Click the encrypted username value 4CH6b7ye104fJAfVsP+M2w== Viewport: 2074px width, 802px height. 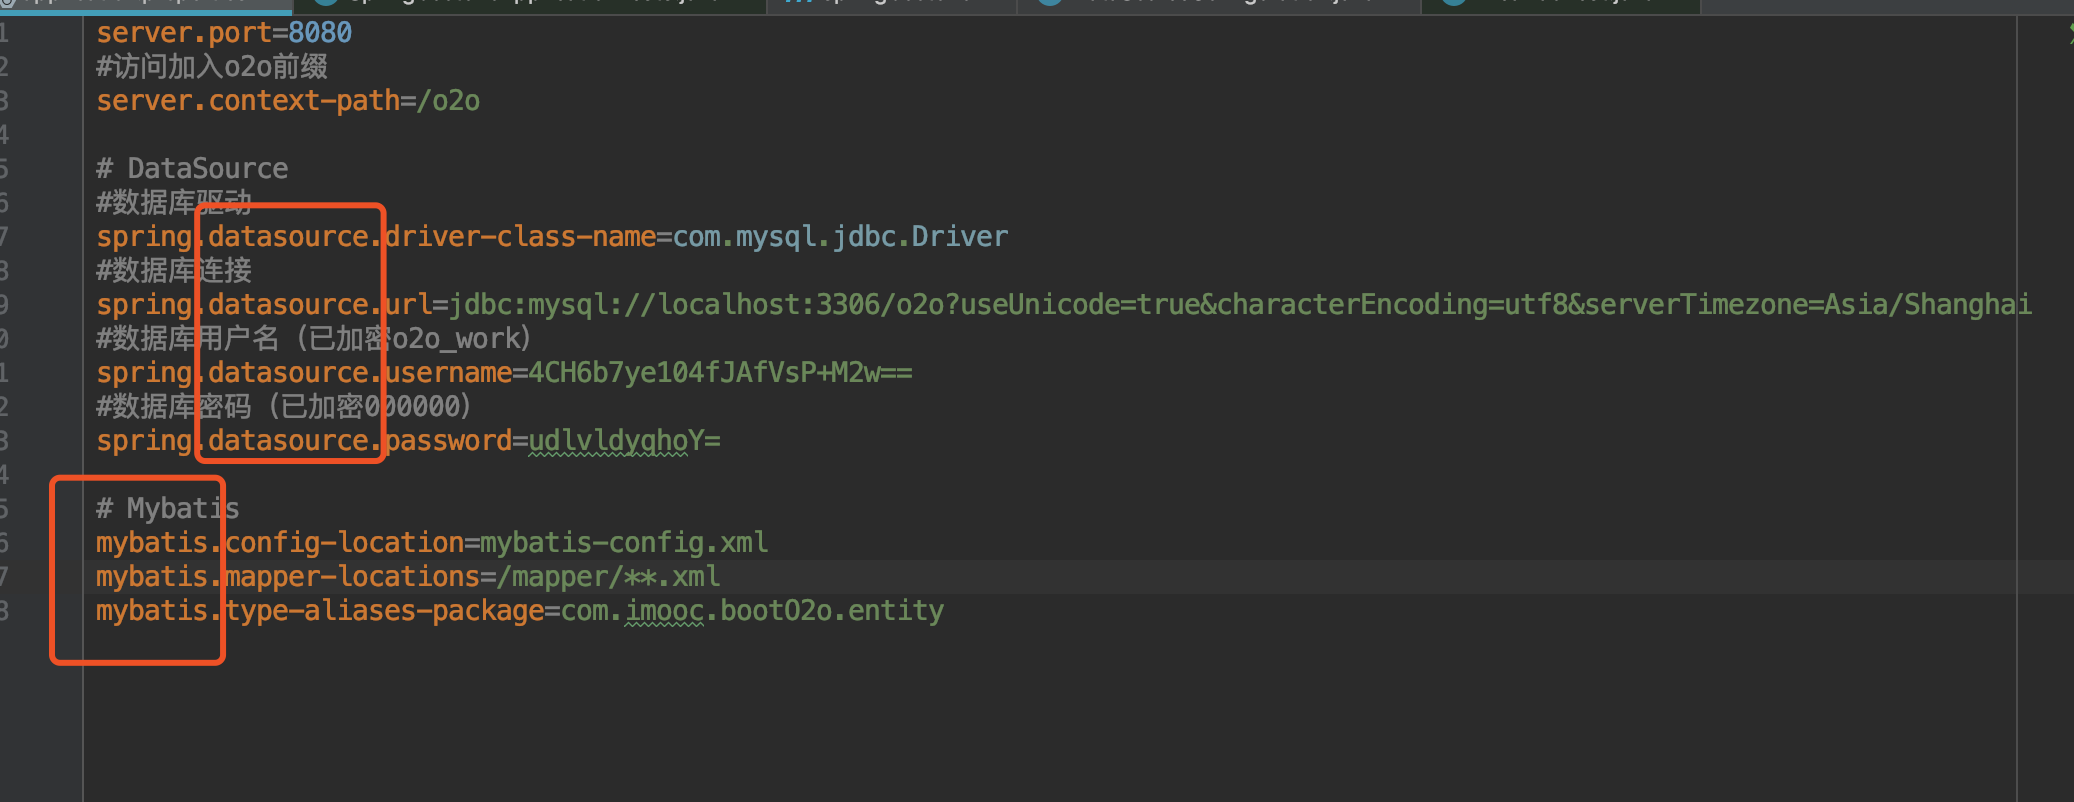point(720,373)
